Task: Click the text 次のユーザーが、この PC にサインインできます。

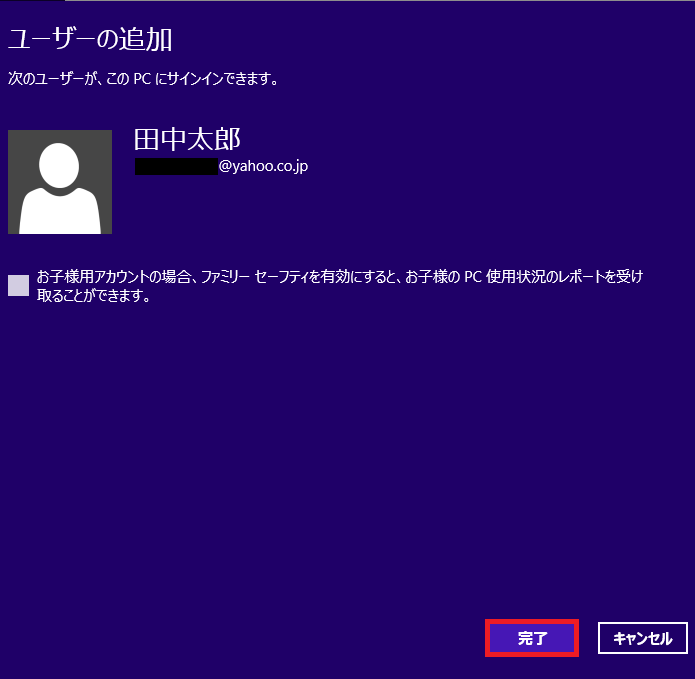Action: coord(144,79)
